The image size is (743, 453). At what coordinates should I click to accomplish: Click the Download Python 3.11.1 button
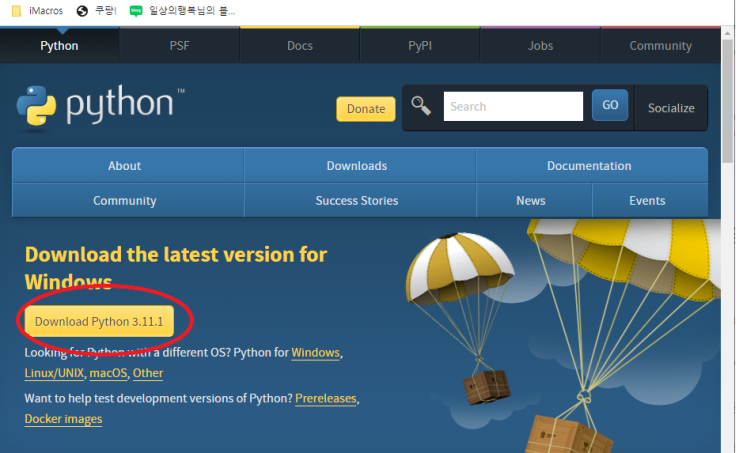click(98, 321)
